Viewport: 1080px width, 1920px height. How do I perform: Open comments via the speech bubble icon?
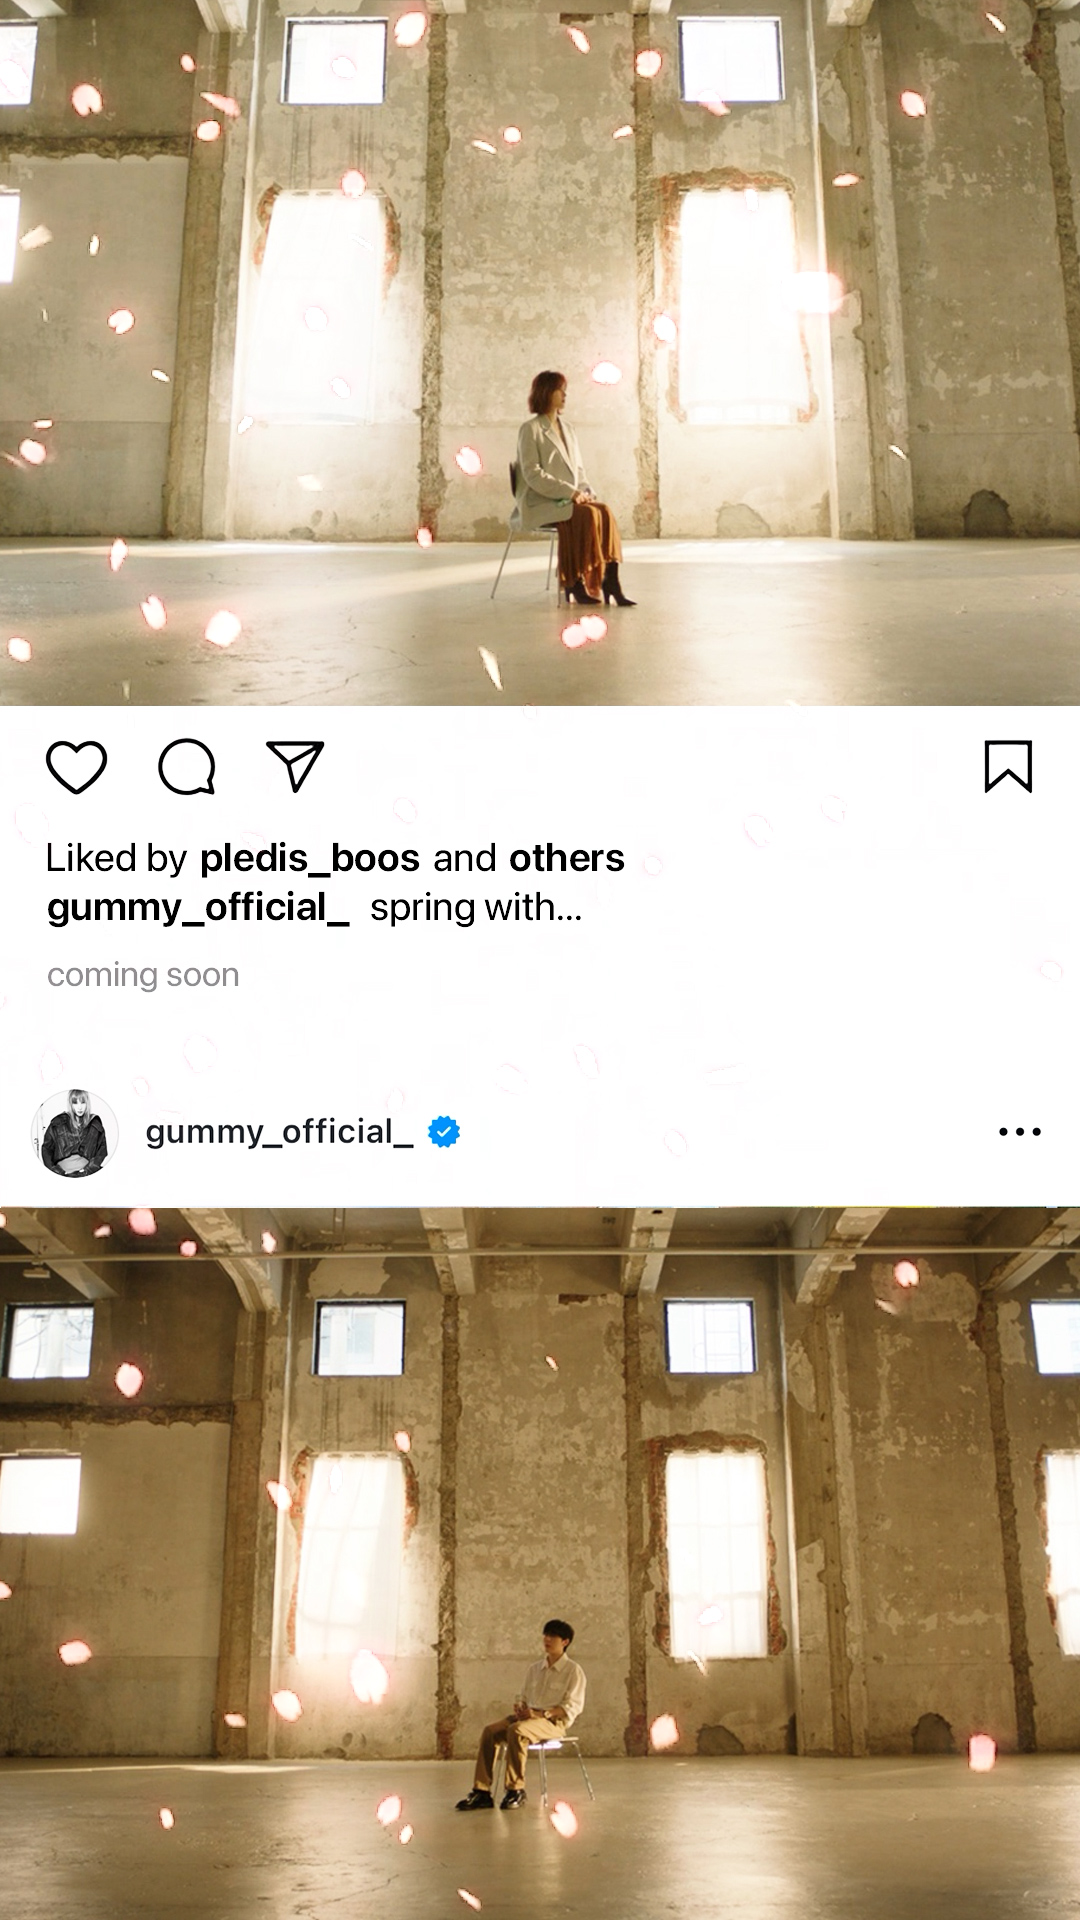point(187,767)
